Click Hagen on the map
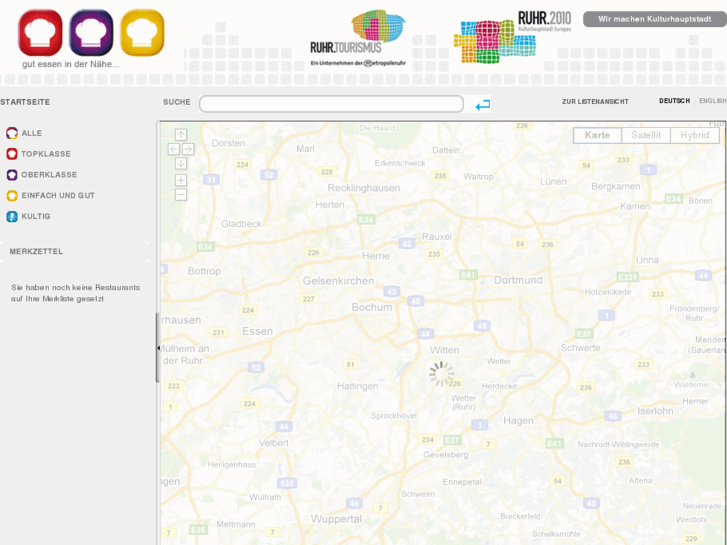 coord(518,421)
